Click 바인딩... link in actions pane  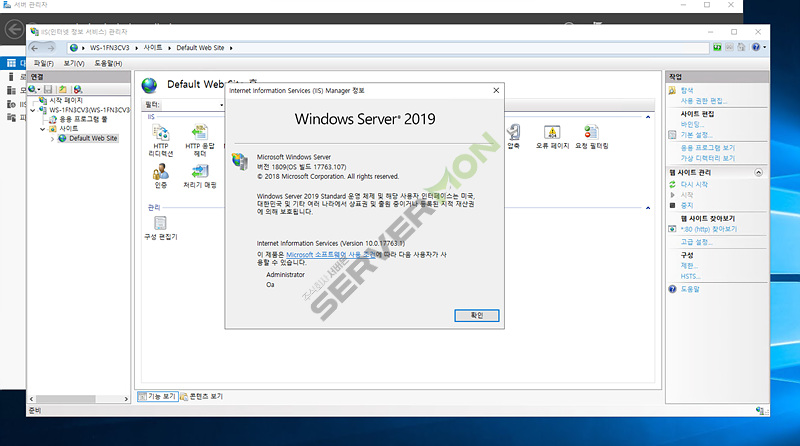tap(692, 125)
